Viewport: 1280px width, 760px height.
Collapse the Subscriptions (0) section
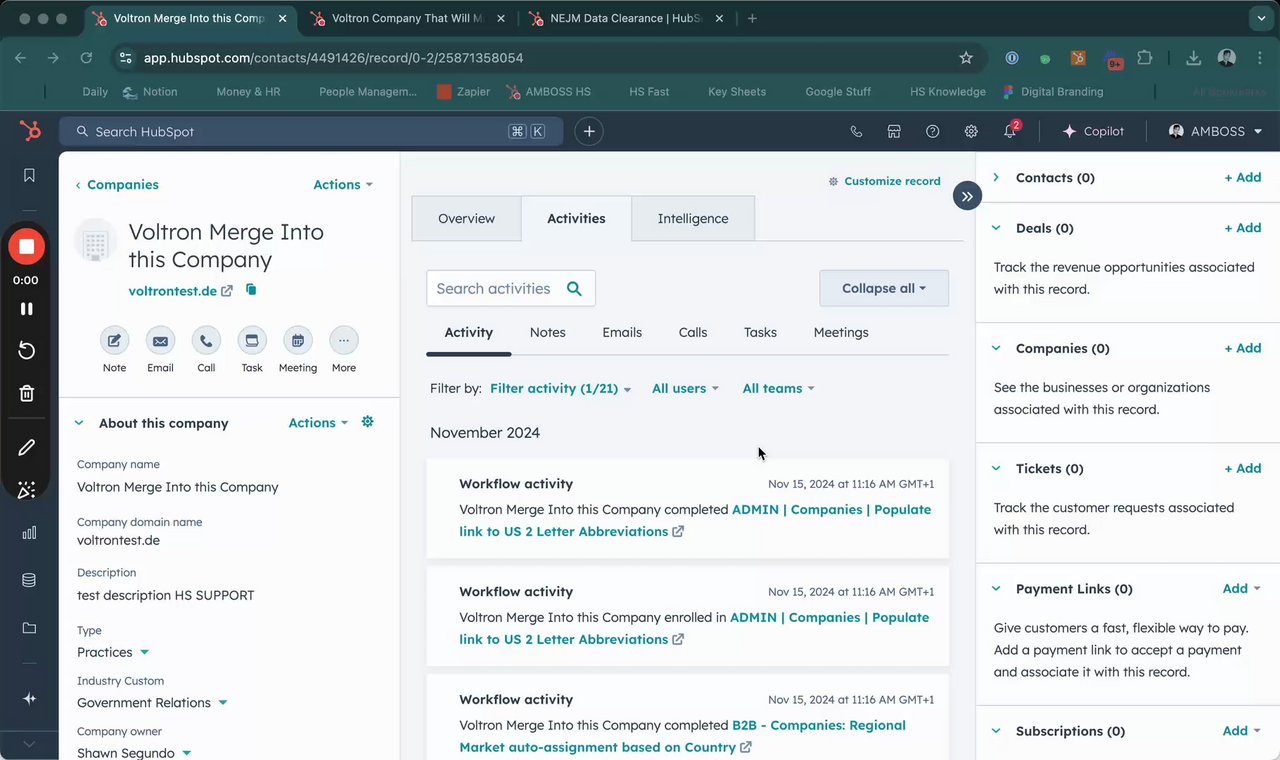[996, 731]
